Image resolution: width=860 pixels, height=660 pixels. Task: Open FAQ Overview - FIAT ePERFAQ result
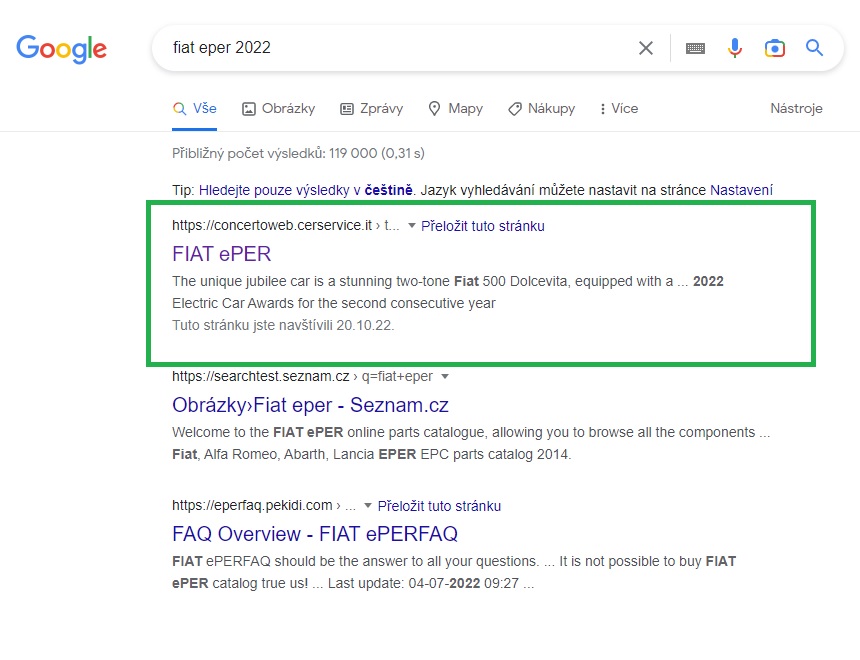(x=314, y=534)
